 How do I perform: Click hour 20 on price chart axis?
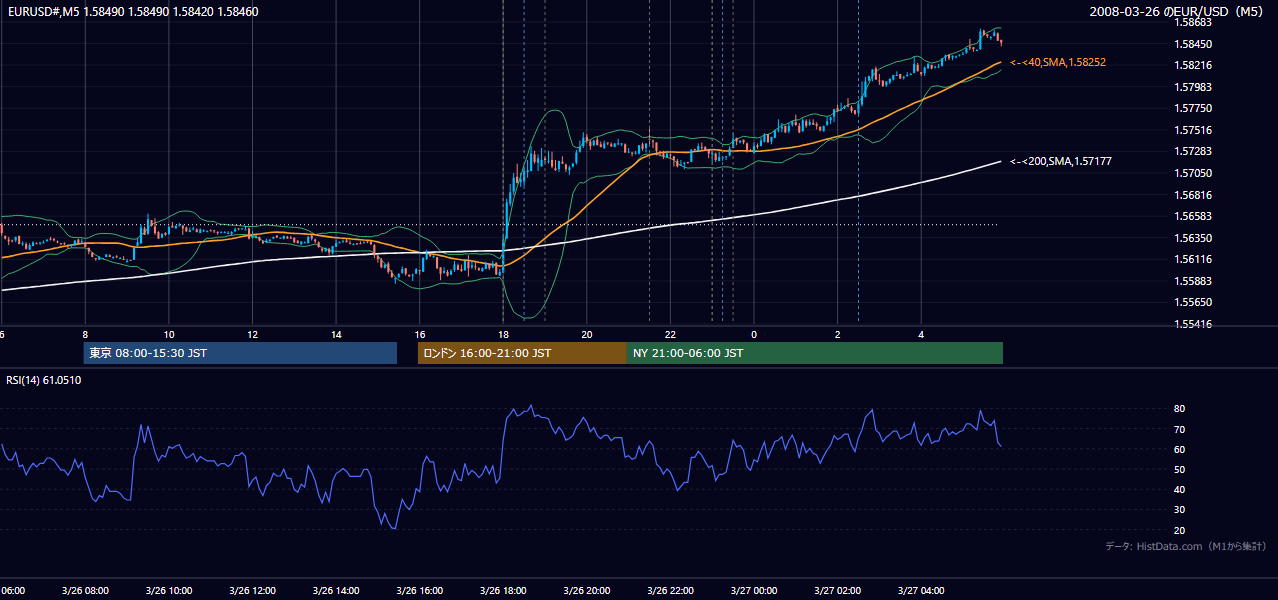pyautogui.click(x=587, y=334)
